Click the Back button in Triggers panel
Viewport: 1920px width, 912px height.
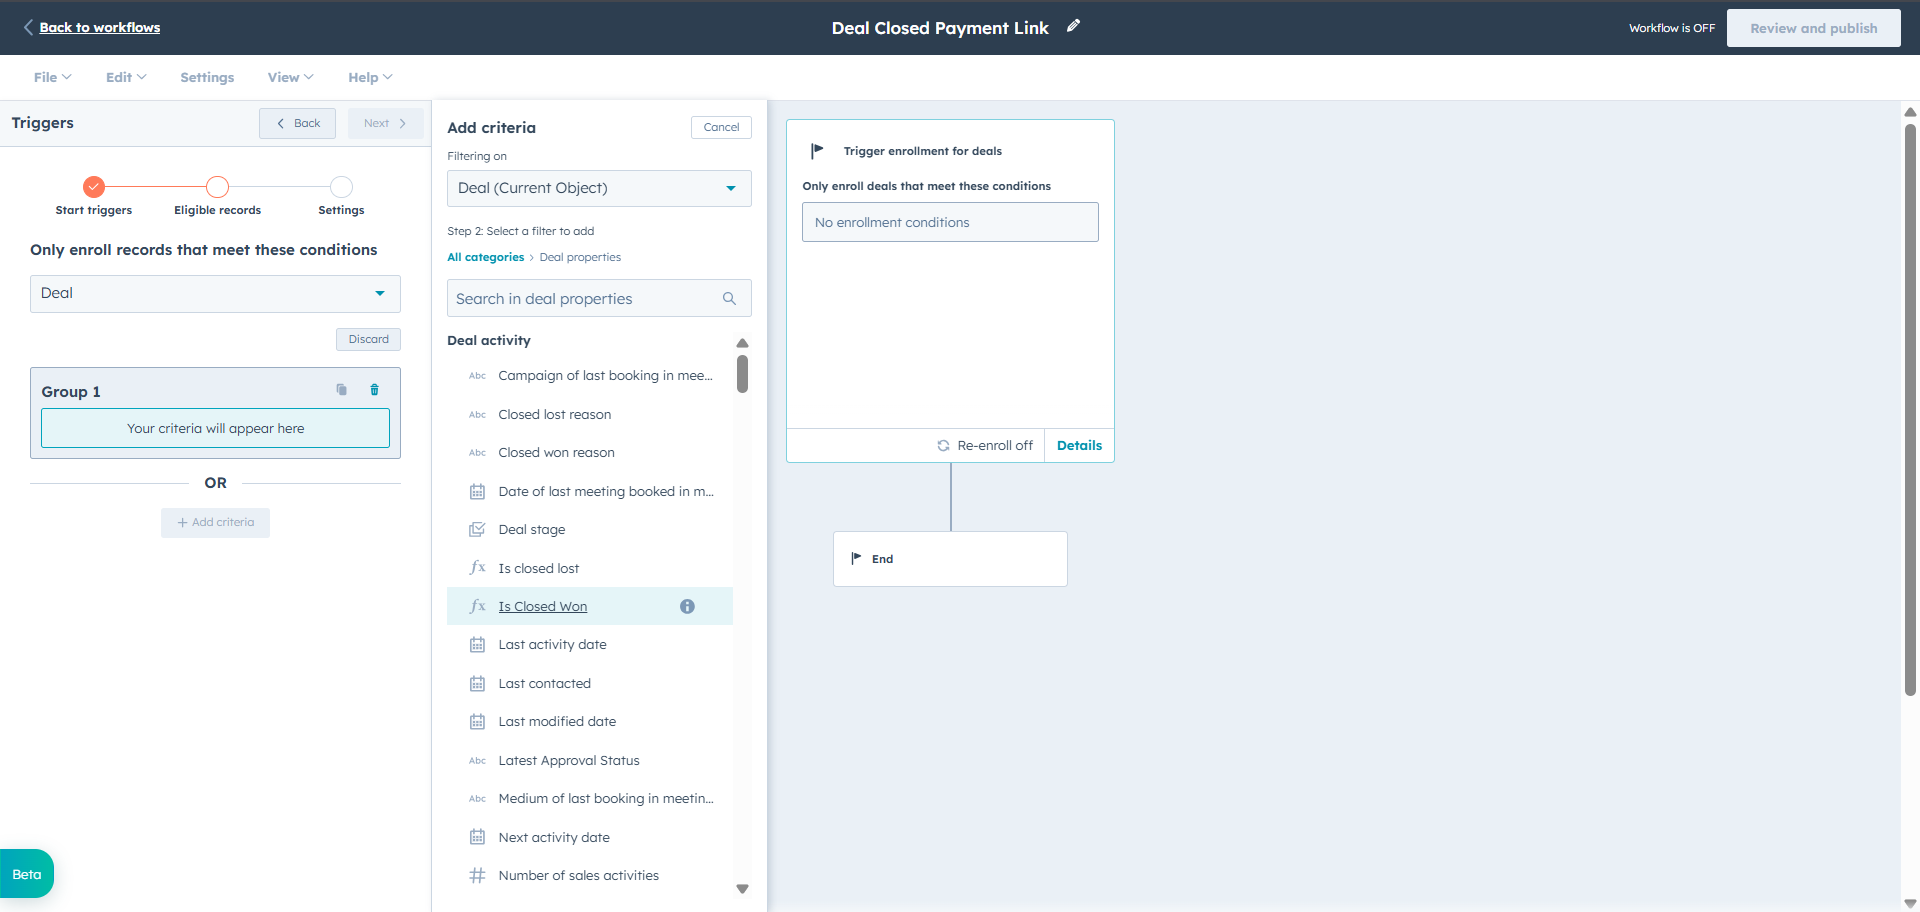click(297, 123)
